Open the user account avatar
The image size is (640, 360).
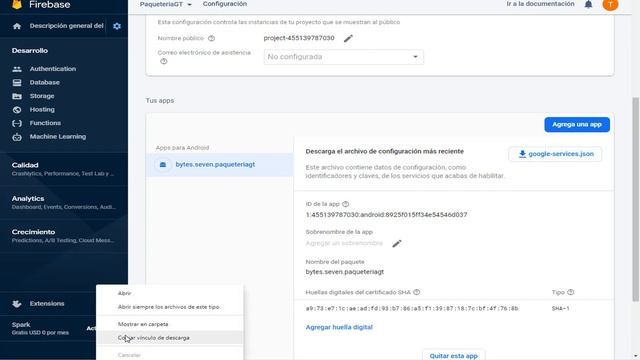610,4
